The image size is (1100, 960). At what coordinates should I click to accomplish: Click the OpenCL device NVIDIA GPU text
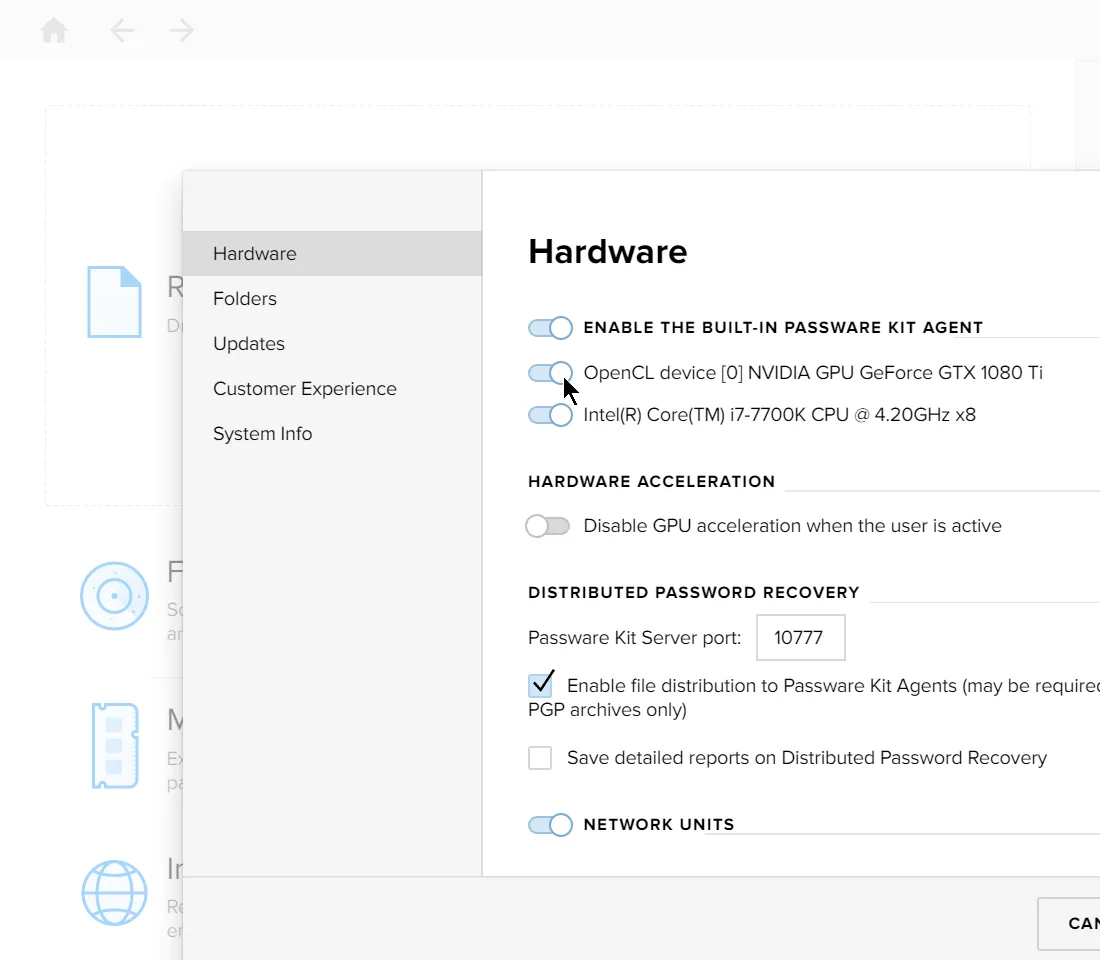[x=813, y=373]
